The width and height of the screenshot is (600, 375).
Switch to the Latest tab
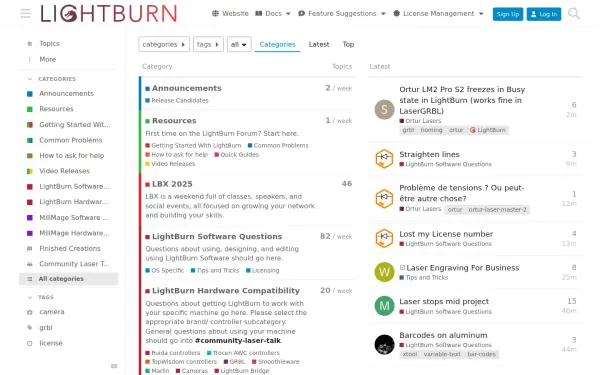[319, 44]
